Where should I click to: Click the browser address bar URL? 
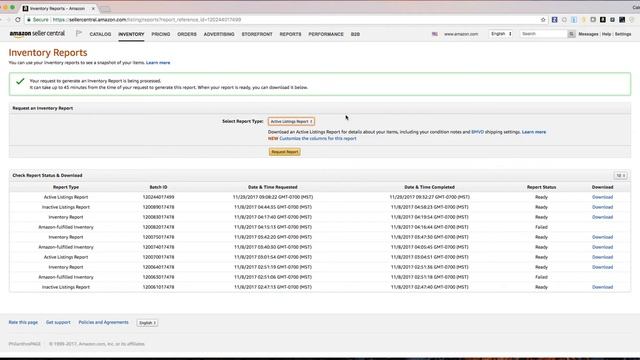(147, 20)
